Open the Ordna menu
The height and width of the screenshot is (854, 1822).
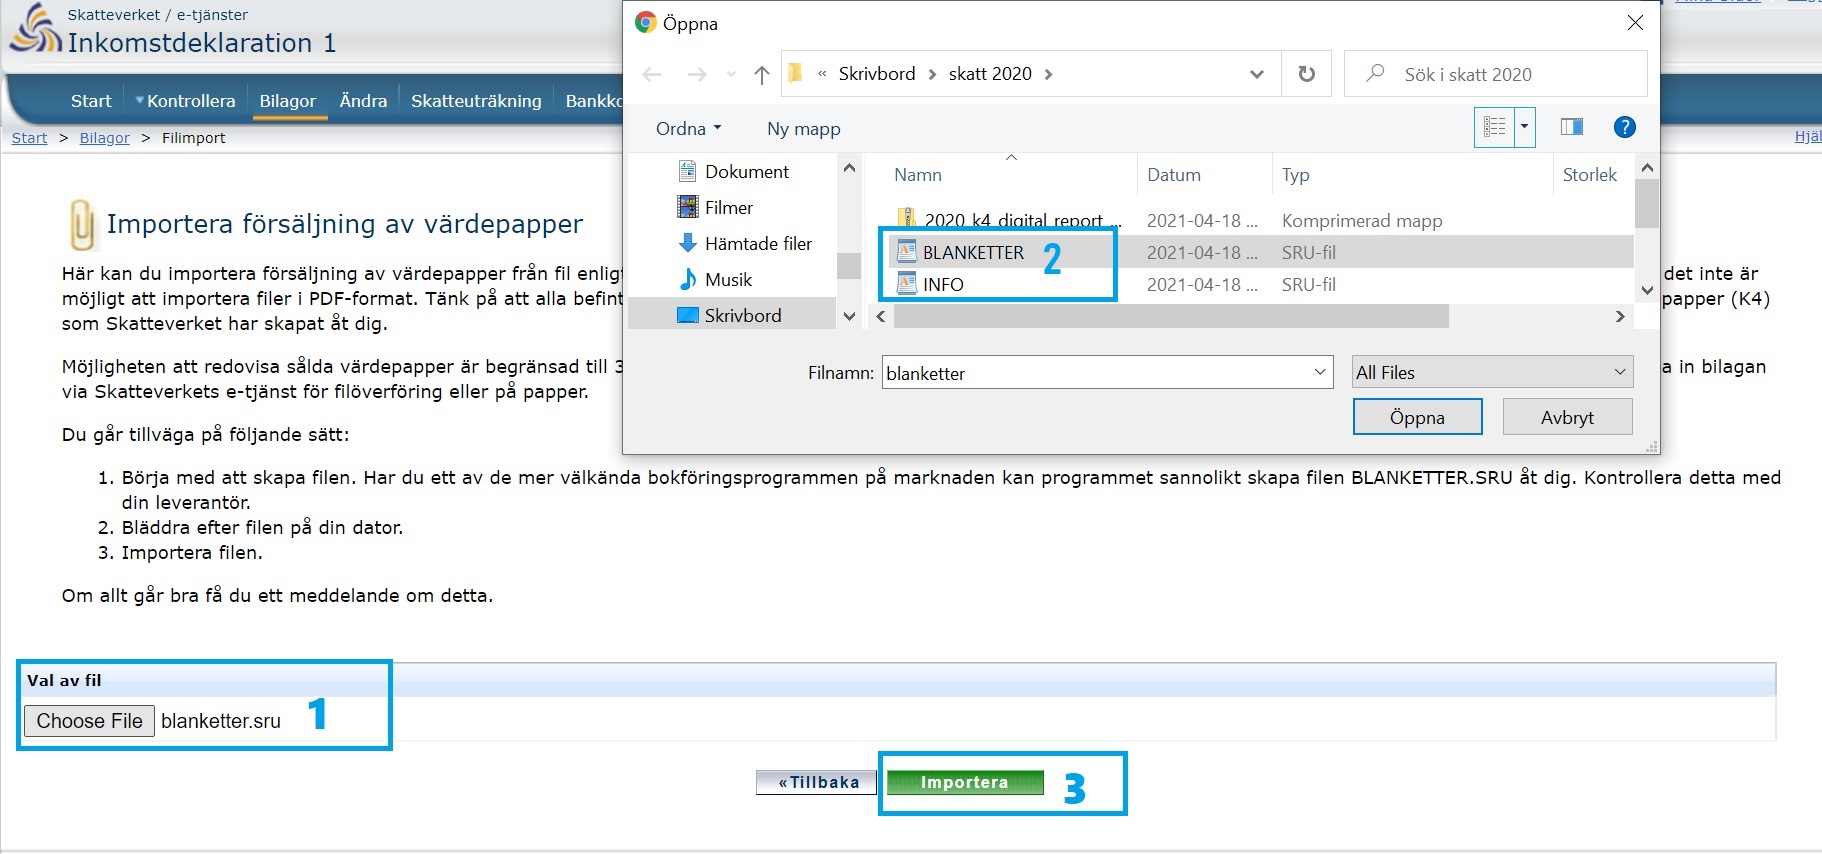pos(688,128)
